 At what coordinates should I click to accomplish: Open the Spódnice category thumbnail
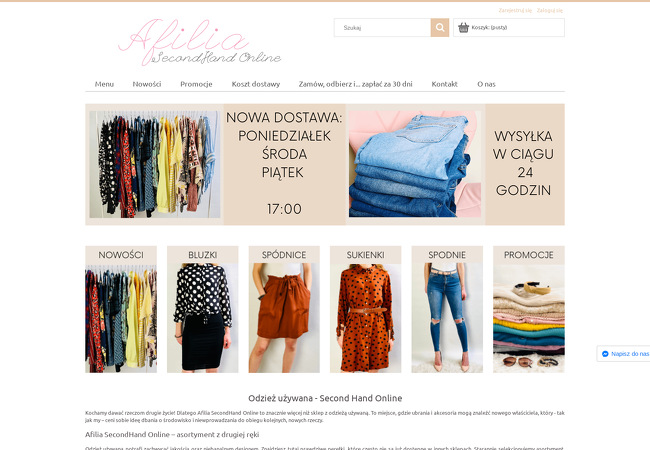point(284,310)
